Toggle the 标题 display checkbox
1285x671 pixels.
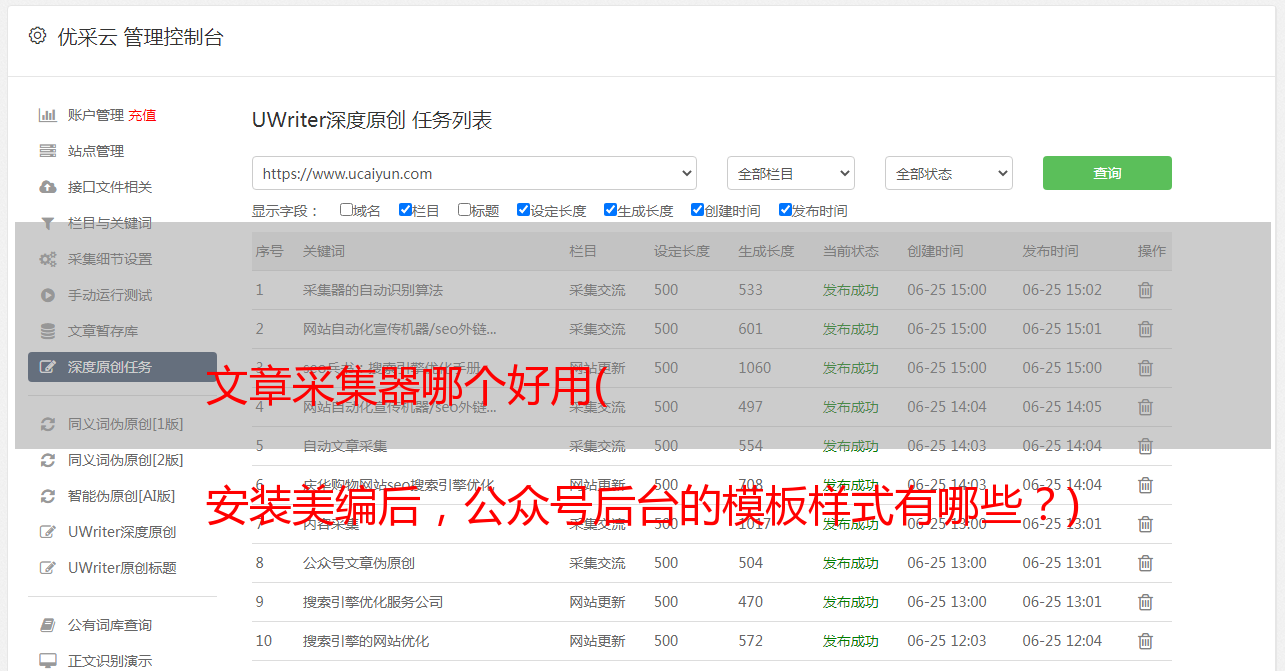464,210
